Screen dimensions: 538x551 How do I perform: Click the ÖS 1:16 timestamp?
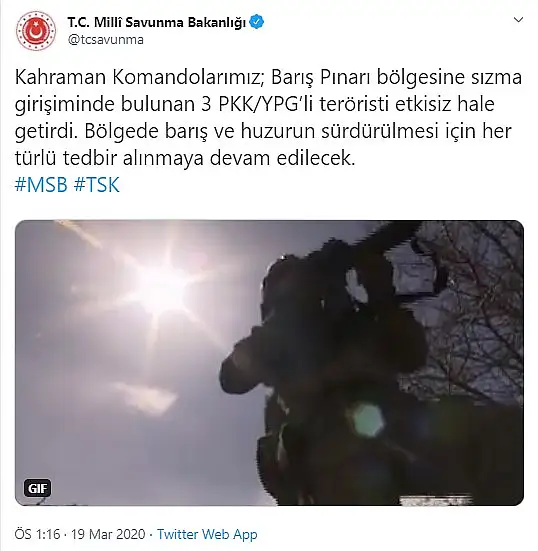[37, 534]
